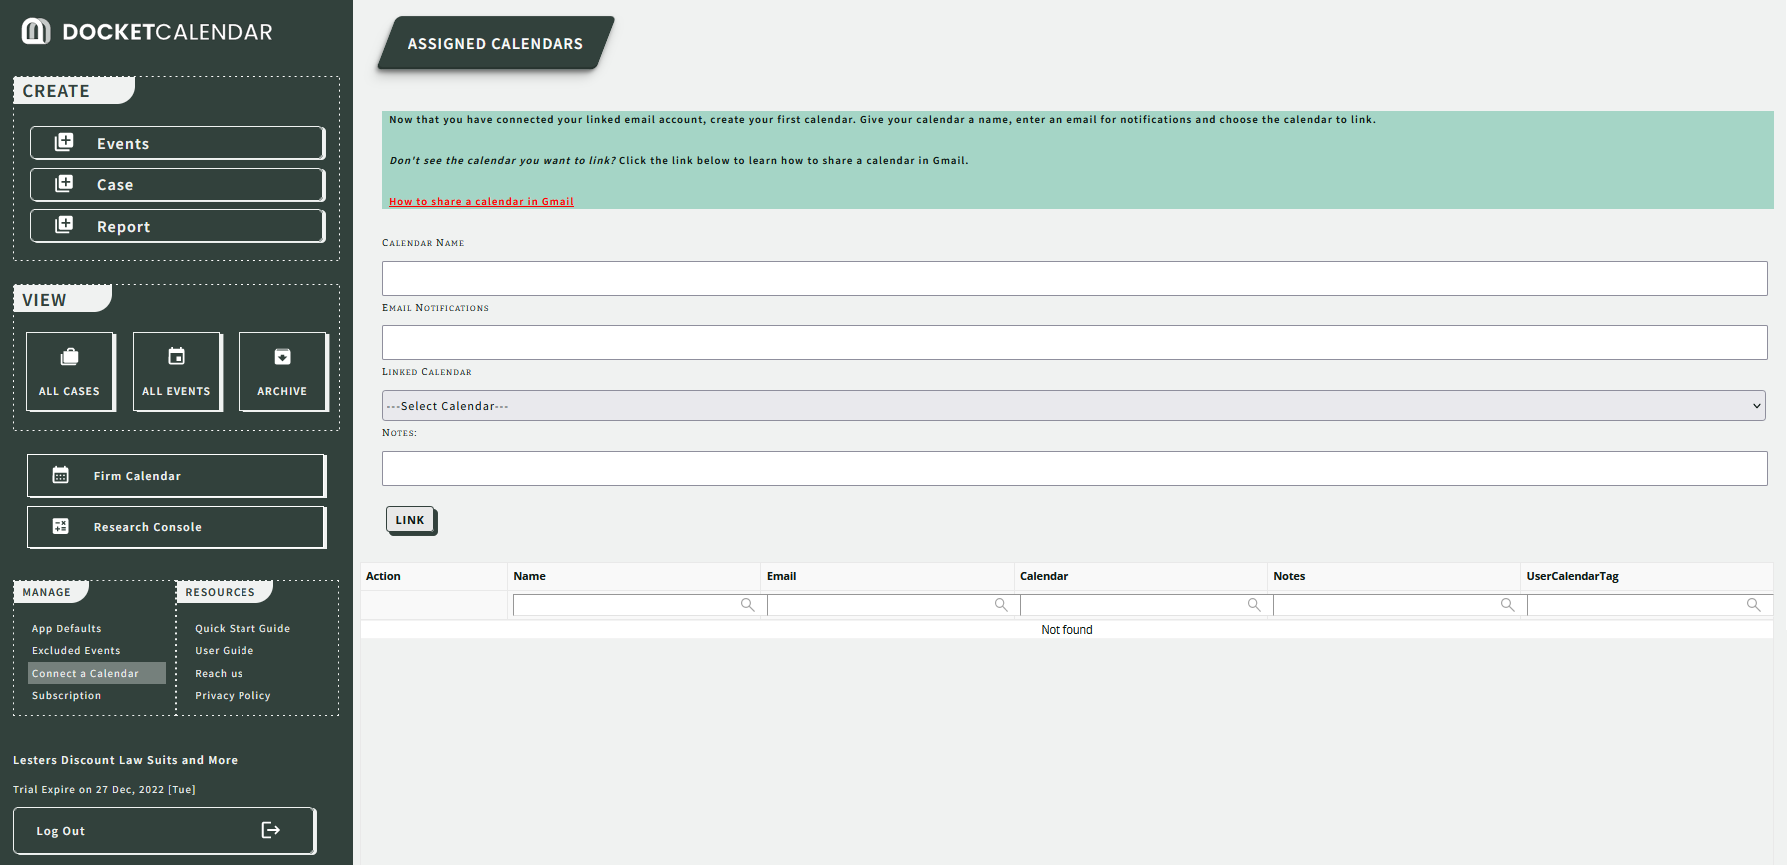View All Cases

click(70, 372)
